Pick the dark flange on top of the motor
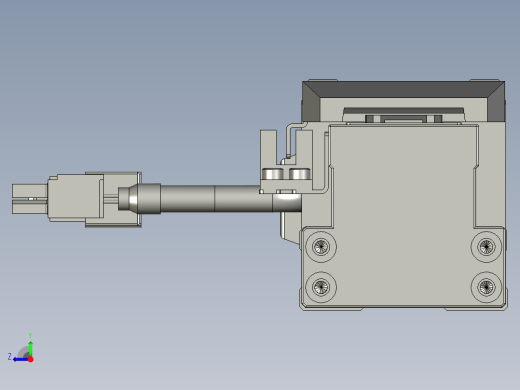 403,89
